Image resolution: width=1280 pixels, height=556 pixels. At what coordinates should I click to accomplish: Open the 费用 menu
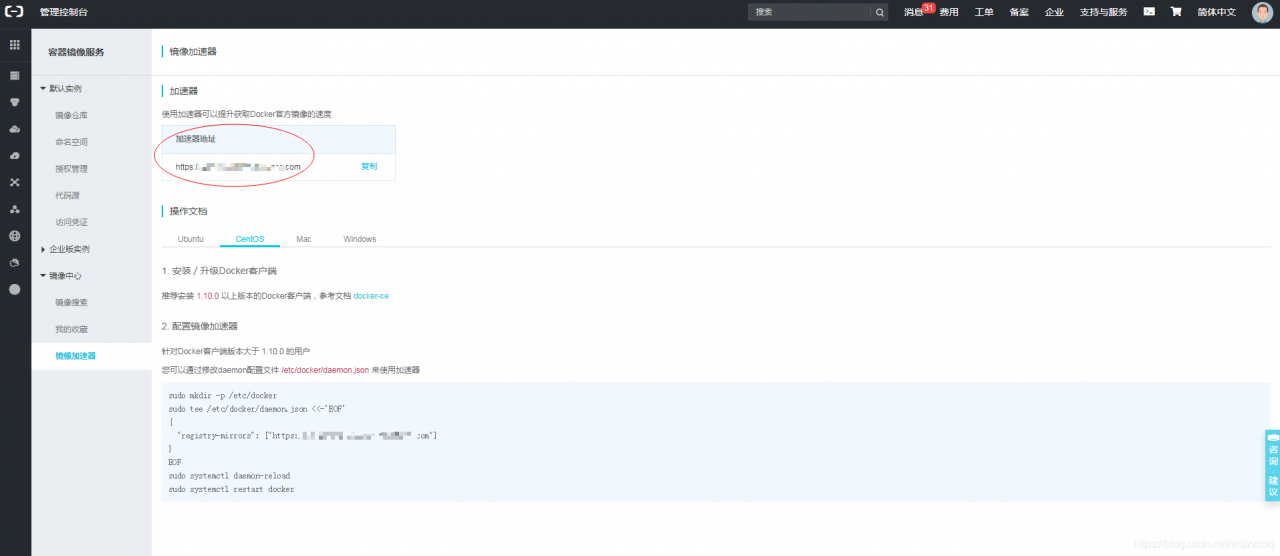coord(949,12)
